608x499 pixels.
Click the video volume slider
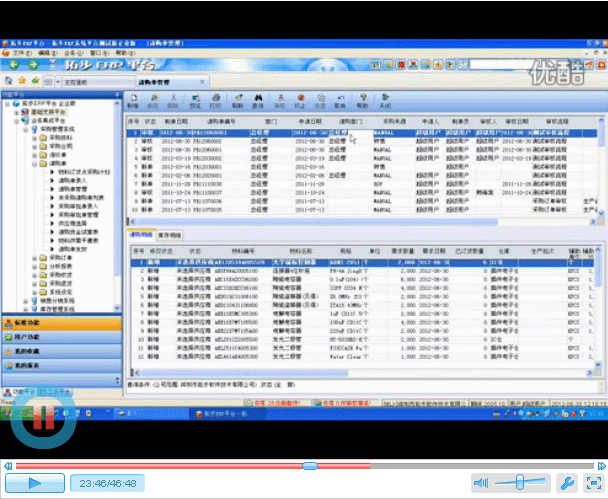520,482
